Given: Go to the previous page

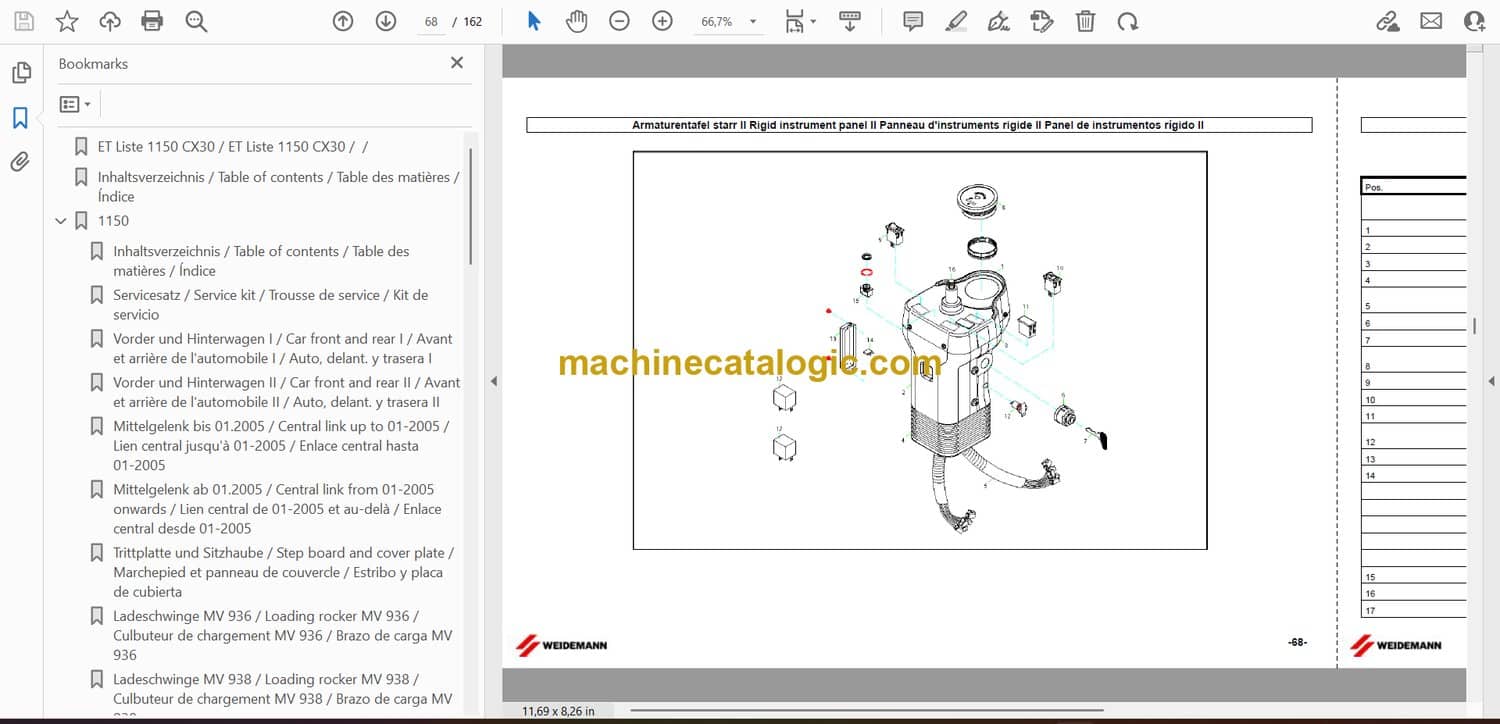Looking at the screenshot, I should (343, 21).
